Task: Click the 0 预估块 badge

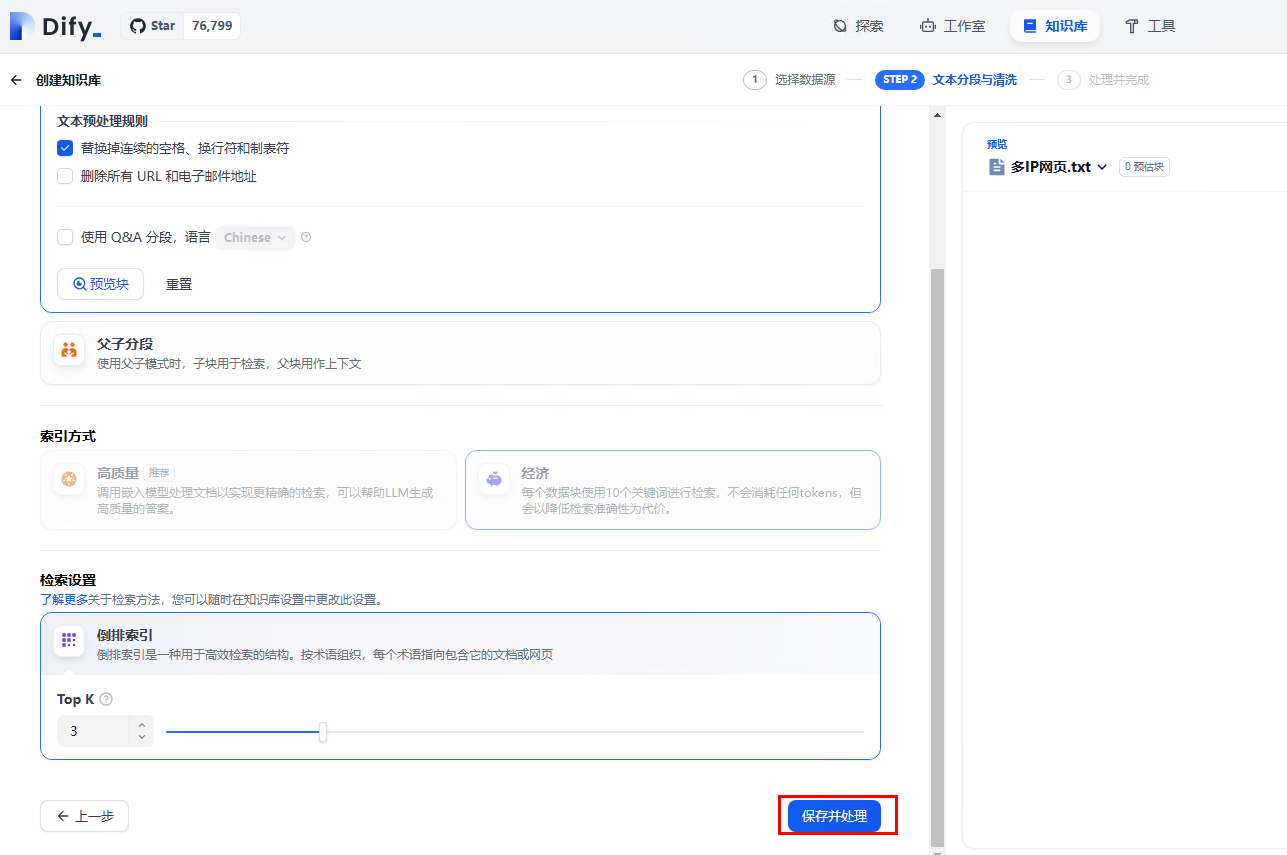Action: pos(1144,167)
